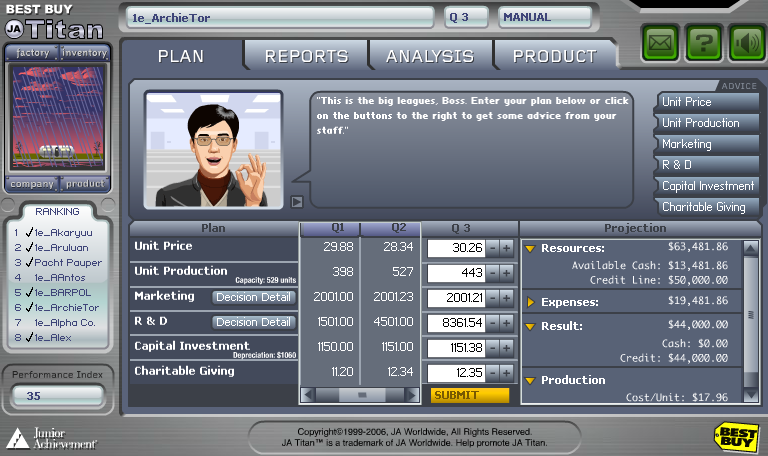Screen dimensions: 768x456
Task: Switch to the REPORTS tab
Action: [x=307, y=56]
